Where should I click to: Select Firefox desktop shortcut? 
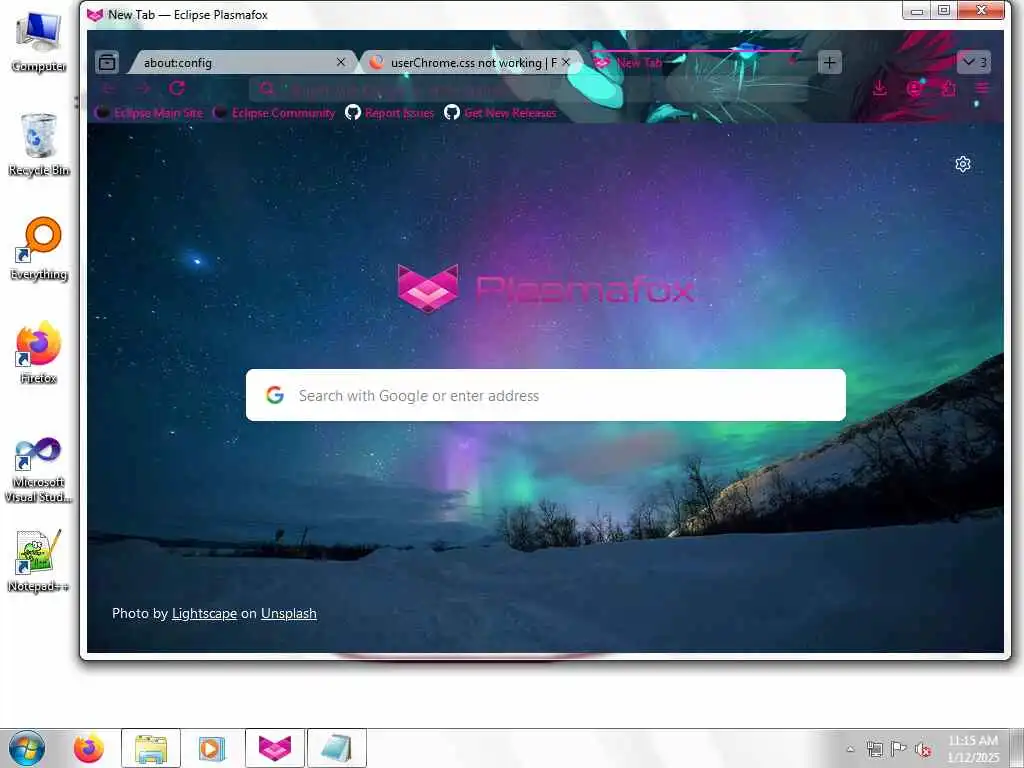coord(39,352)
